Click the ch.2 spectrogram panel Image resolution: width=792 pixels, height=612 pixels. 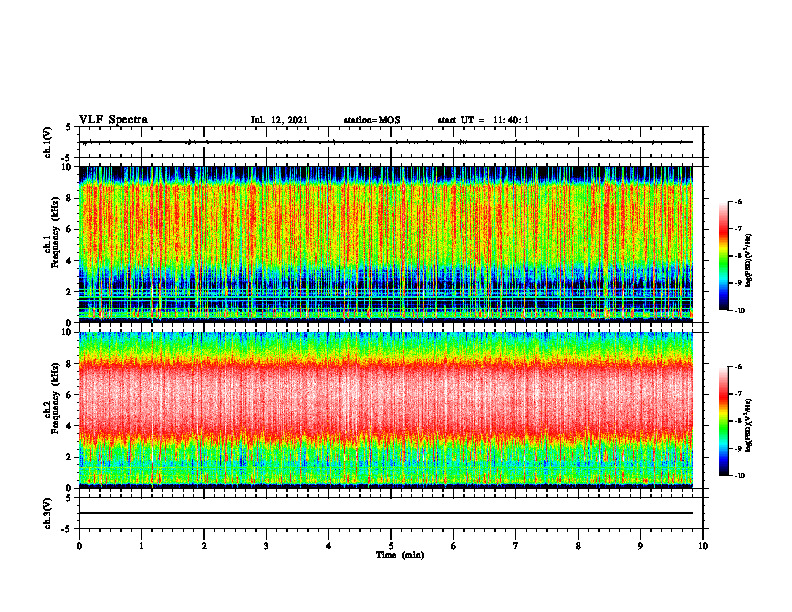pos(386,410)
